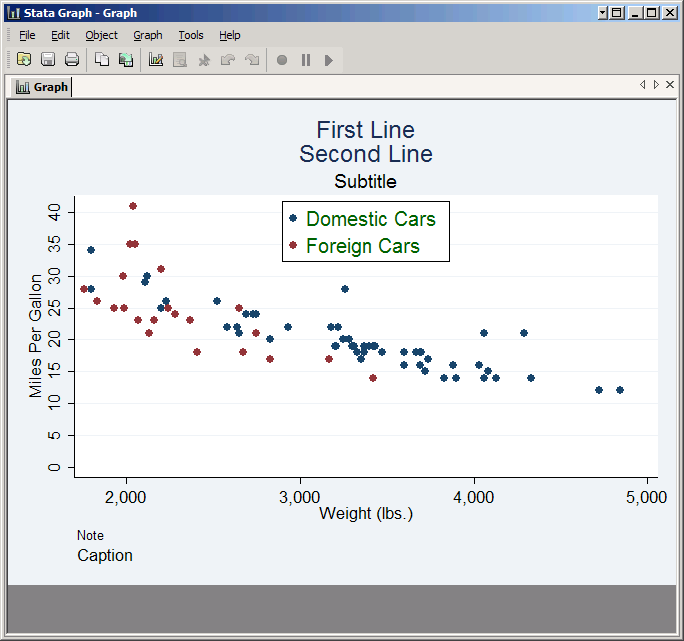Click the y-axis label 20
The image size is (684, 641).
(54, 339)
